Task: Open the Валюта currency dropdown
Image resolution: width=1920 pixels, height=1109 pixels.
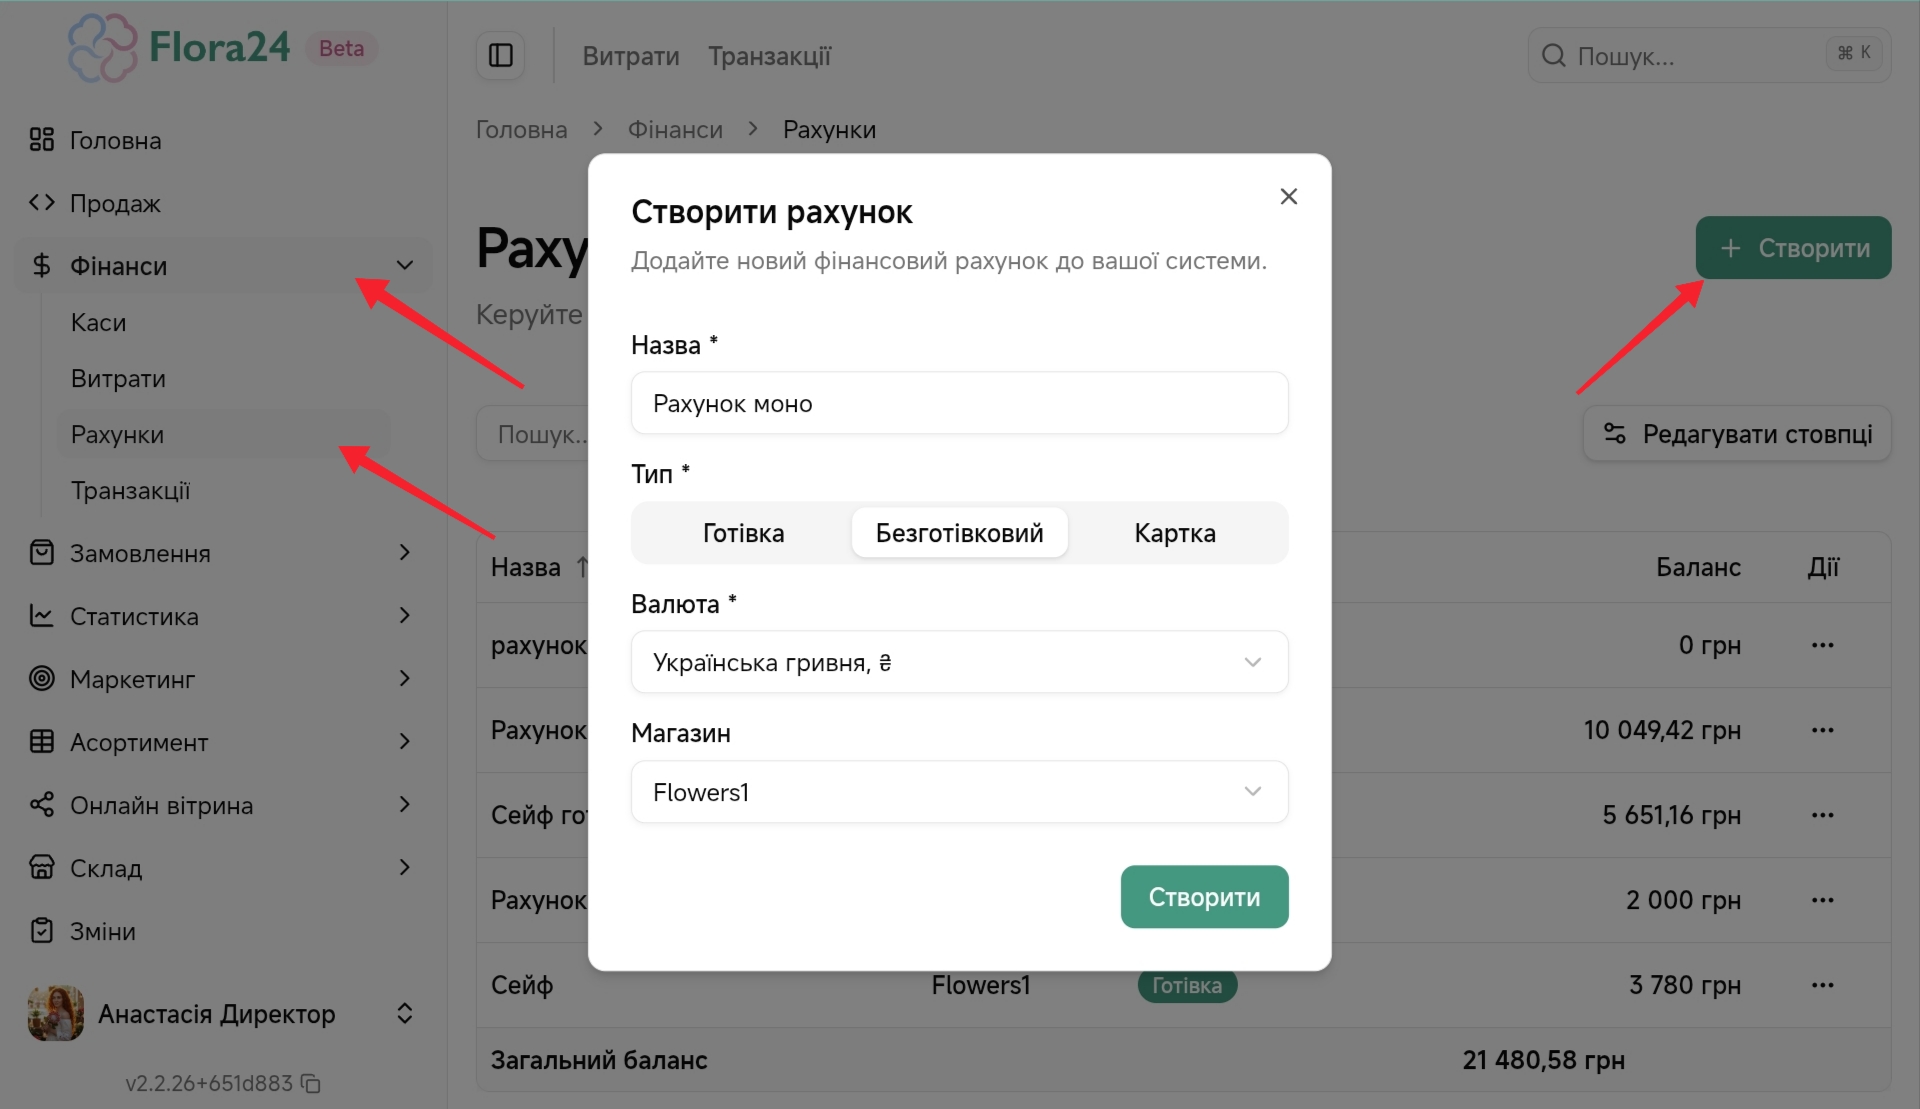Action: 959,662
